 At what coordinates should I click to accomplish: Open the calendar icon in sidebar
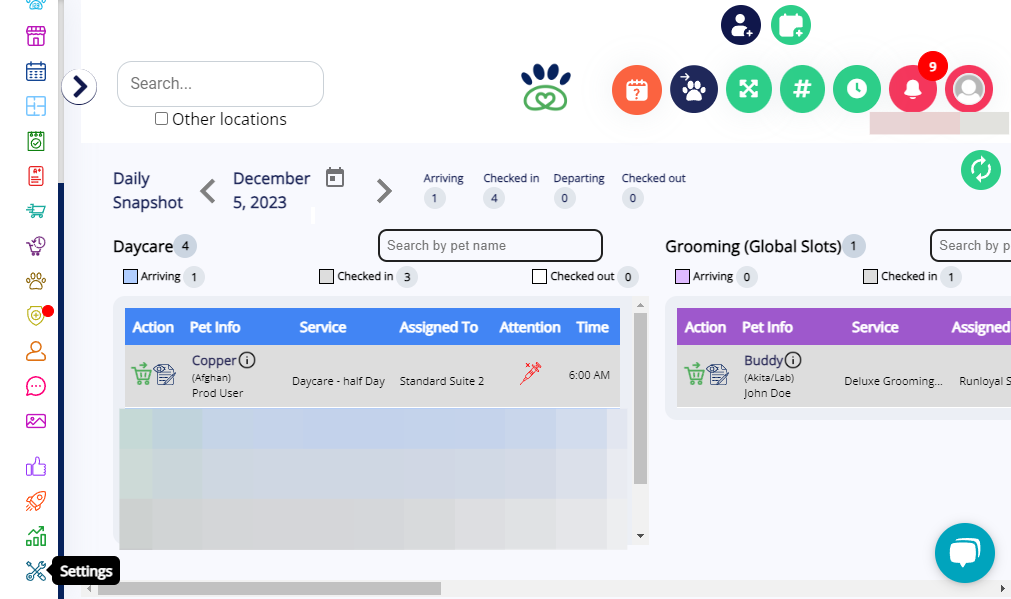[x=36, y=71]
